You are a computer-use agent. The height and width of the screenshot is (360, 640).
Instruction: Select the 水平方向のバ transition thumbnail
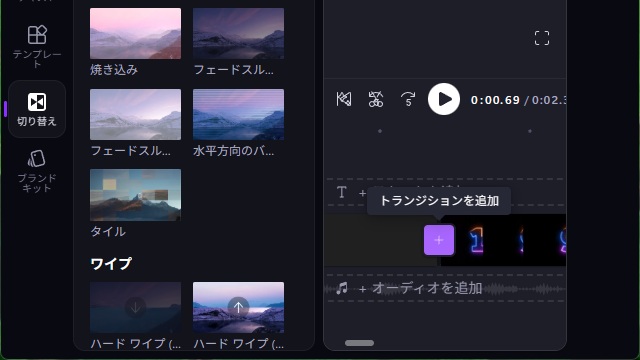(238, 114)
